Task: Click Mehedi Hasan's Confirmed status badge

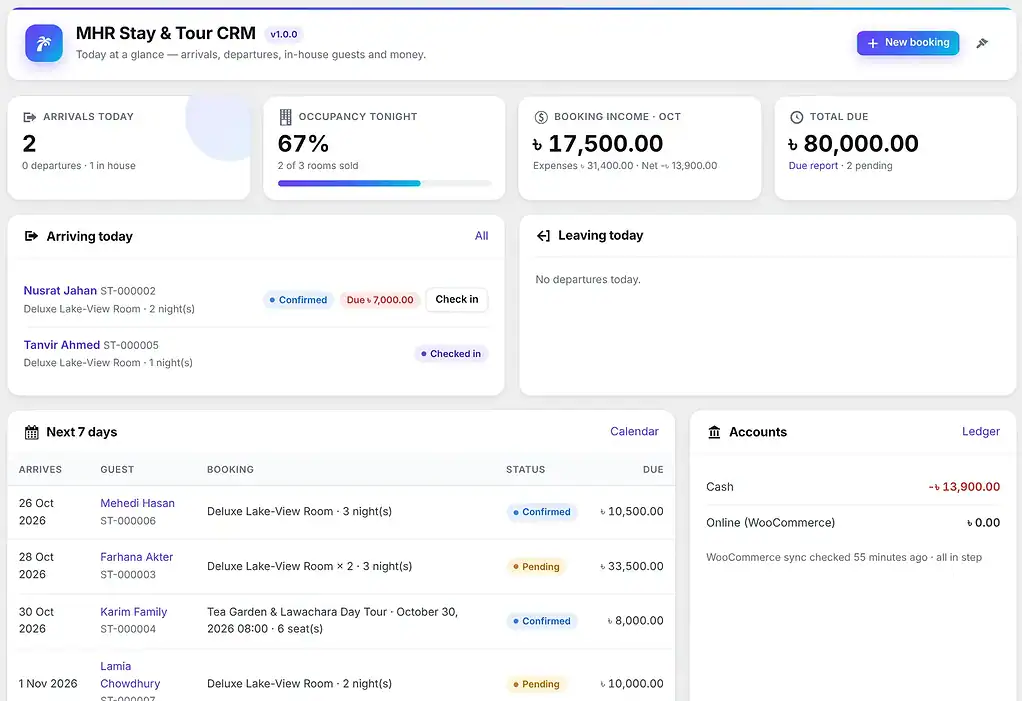Action: [542, 512]
